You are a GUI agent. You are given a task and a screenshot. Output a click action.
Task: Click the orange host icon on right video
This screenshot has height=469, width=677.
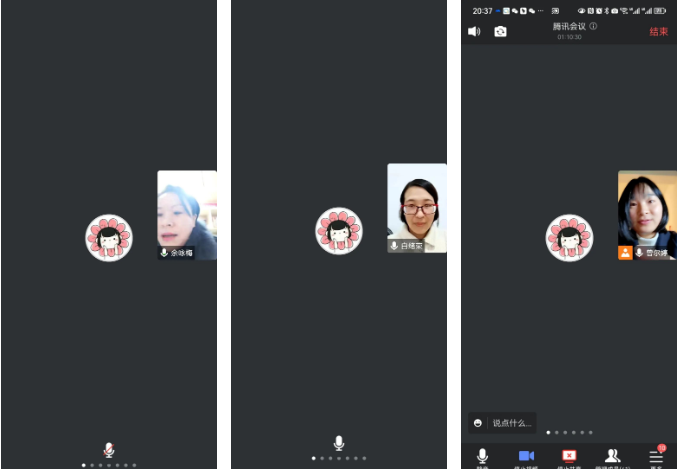(x=625, y=253)
